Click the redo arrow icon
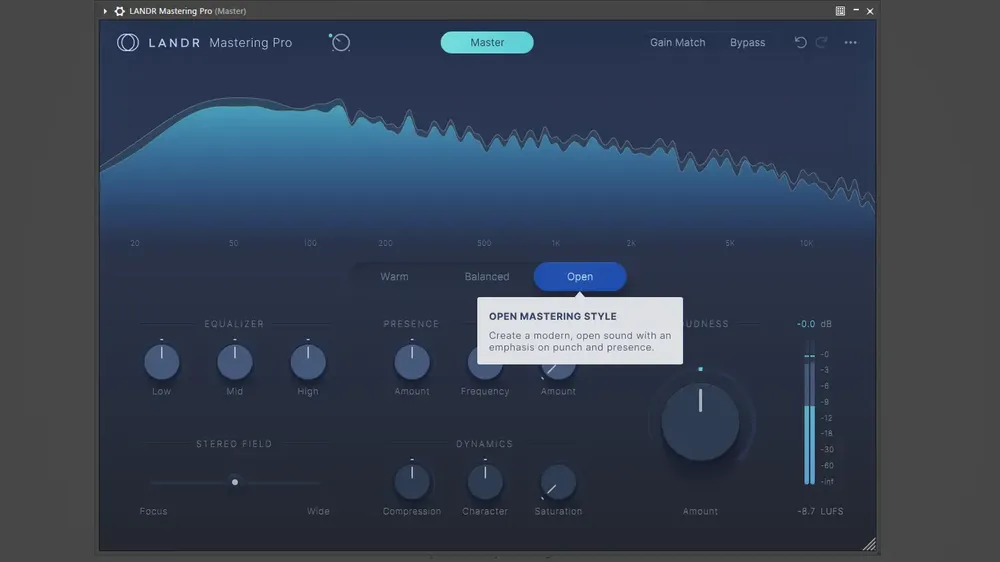 [x=821, y=42]
